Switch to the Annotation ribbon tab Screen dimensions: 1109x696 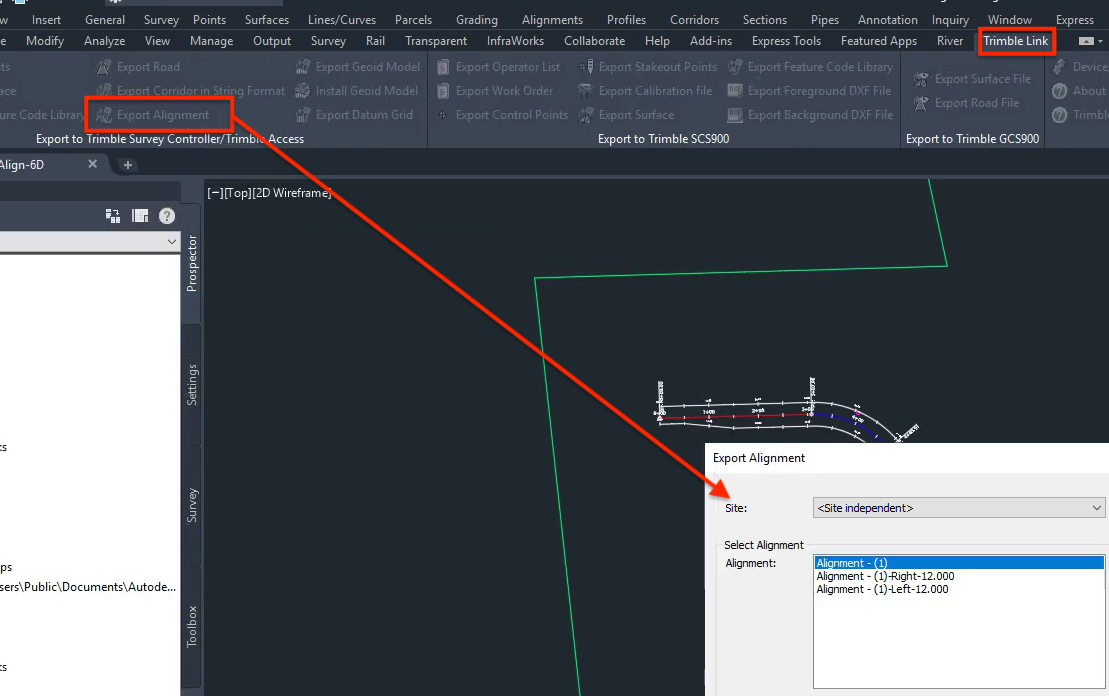coord(887,19)
